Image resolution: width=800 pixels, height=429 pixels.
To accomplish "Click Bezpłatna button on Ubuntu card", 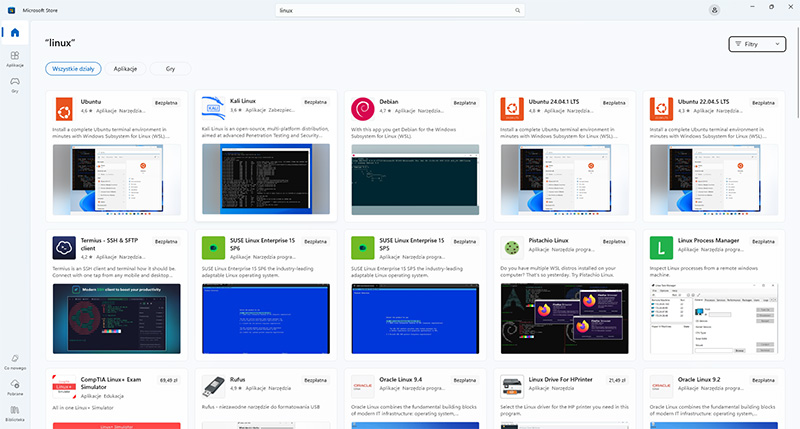I will tap(166, 103).
